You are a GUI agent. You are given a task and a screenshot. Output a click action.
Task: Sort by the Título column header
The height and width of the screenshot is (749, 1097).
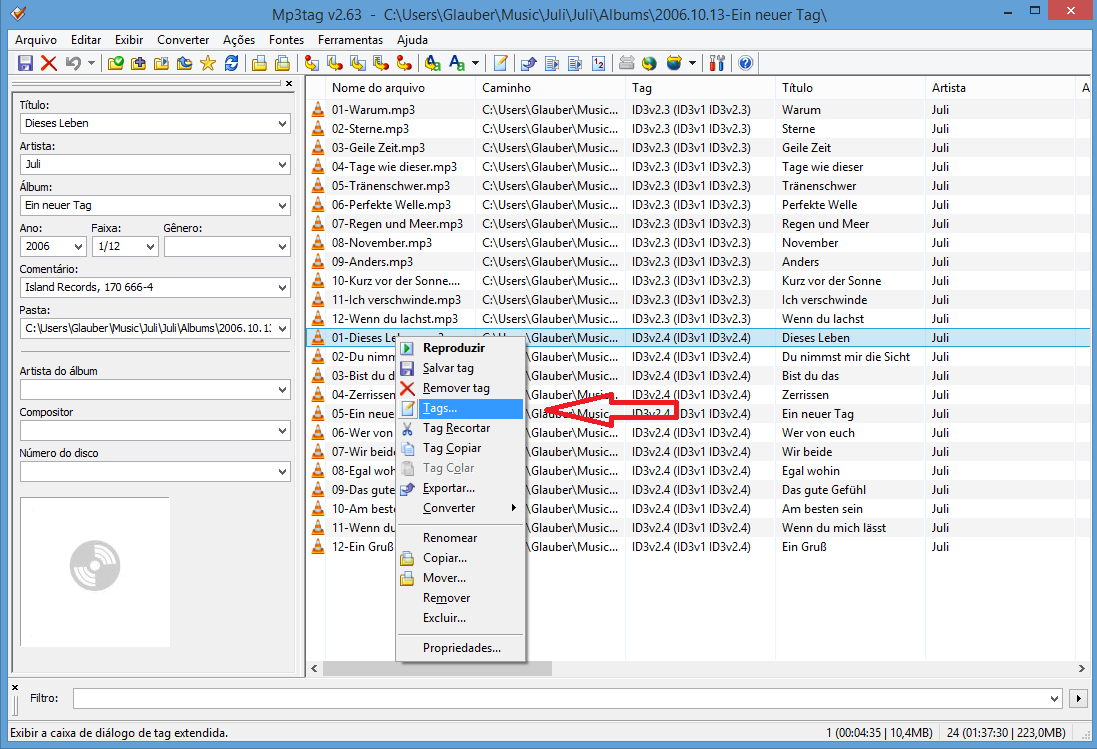point(850,87)
